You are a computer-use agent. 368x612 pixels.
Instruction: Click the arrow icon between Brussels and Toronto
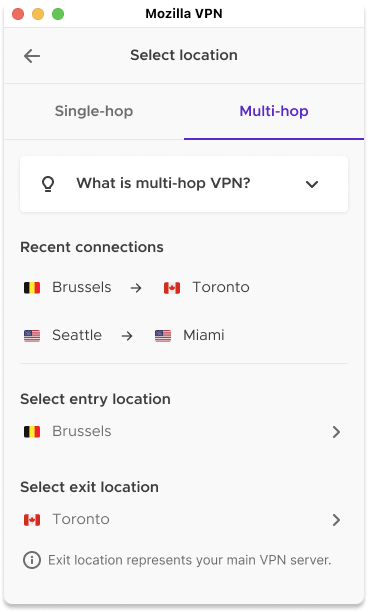pyautogui.click(x=136, y=288)
